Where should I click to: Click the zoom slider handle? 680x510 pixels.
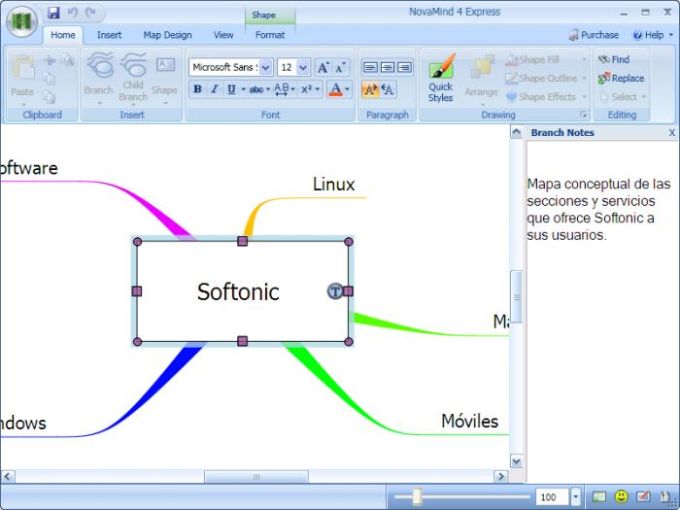coord(417,497)
